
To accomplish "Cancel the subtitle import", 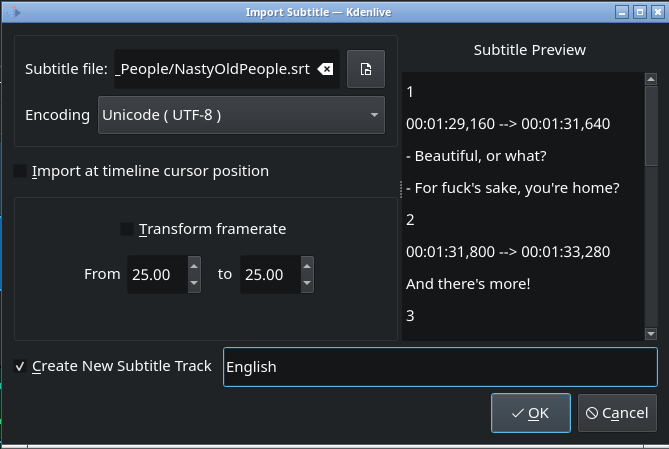I will click(617, 413).
